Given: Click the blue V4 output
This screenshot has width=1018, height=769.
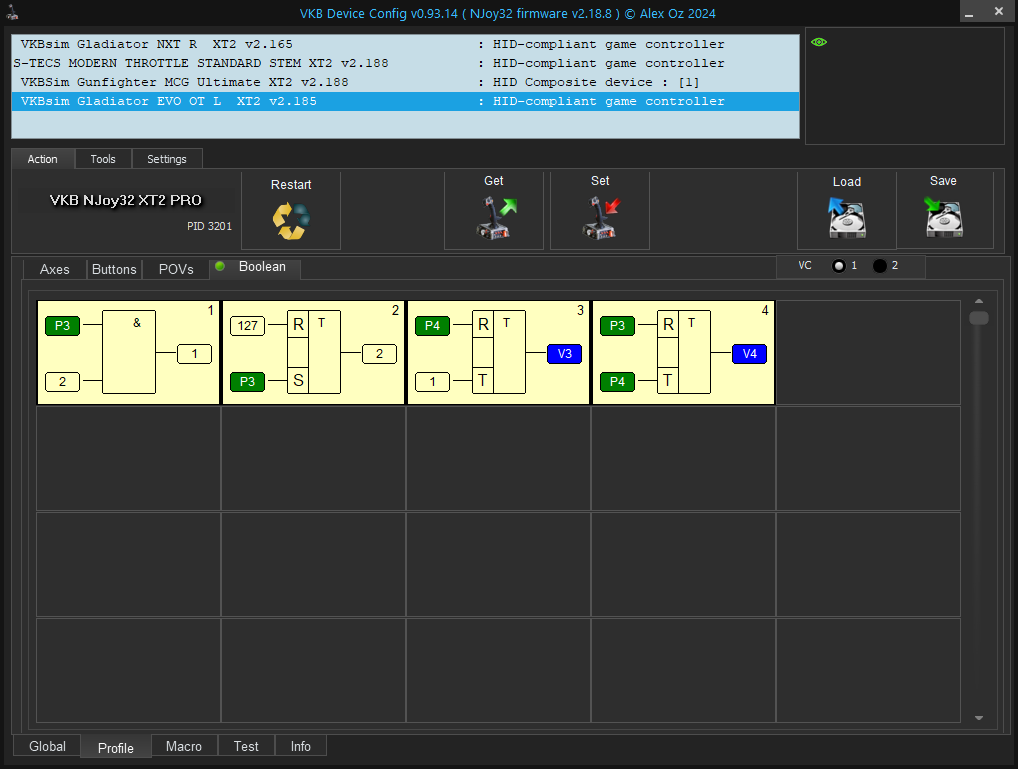Looking at the screenshot, I should pos(750,354).
